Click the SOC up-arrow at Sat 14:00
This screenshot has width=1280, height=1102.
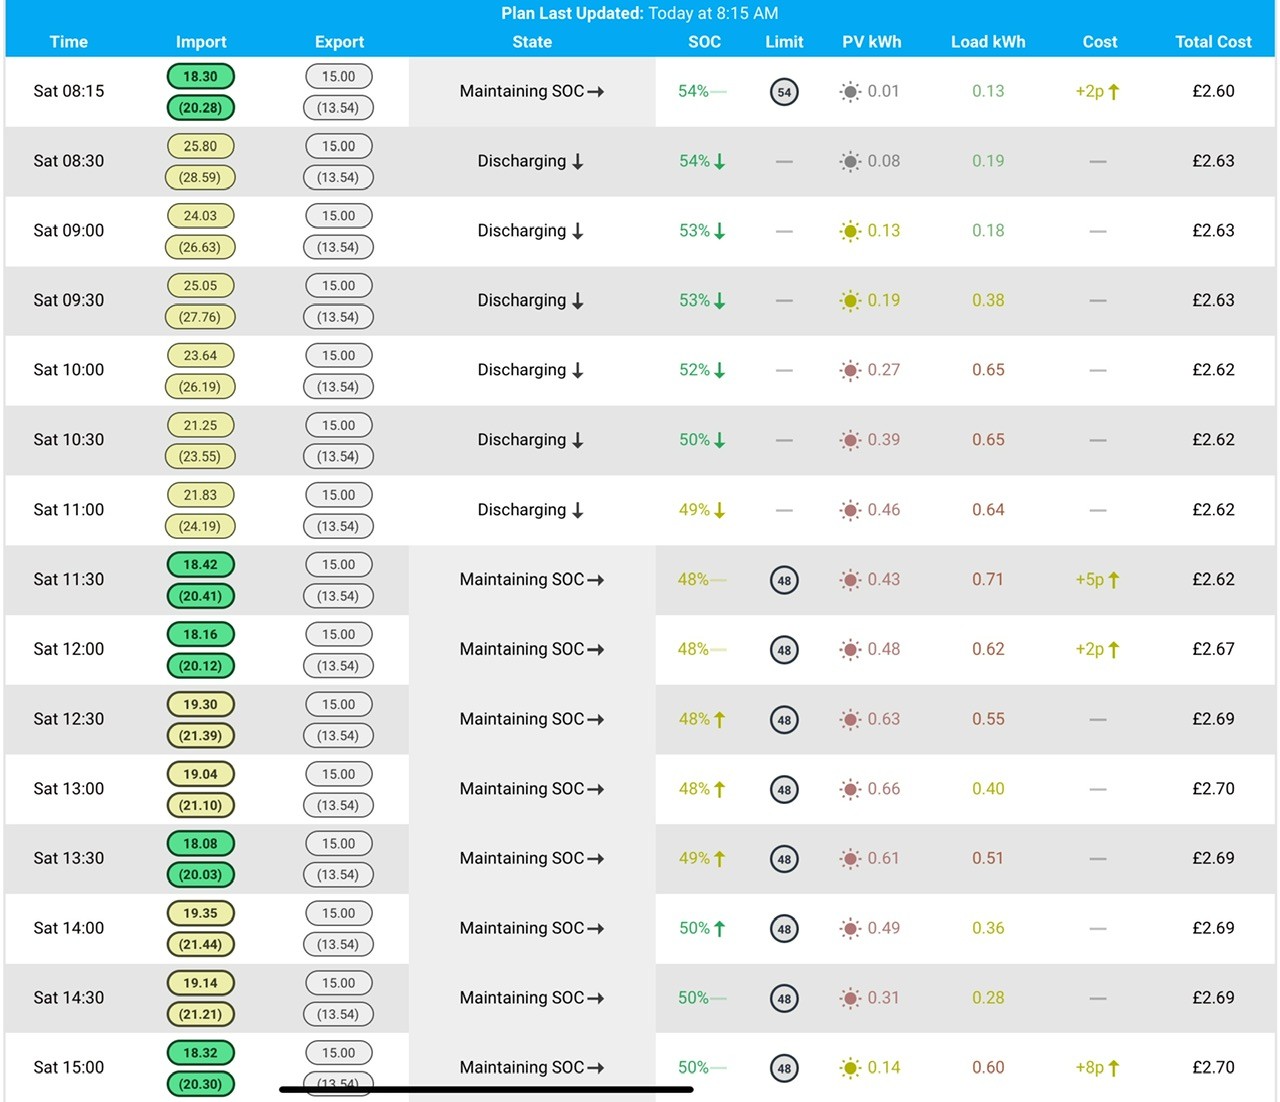719,928
